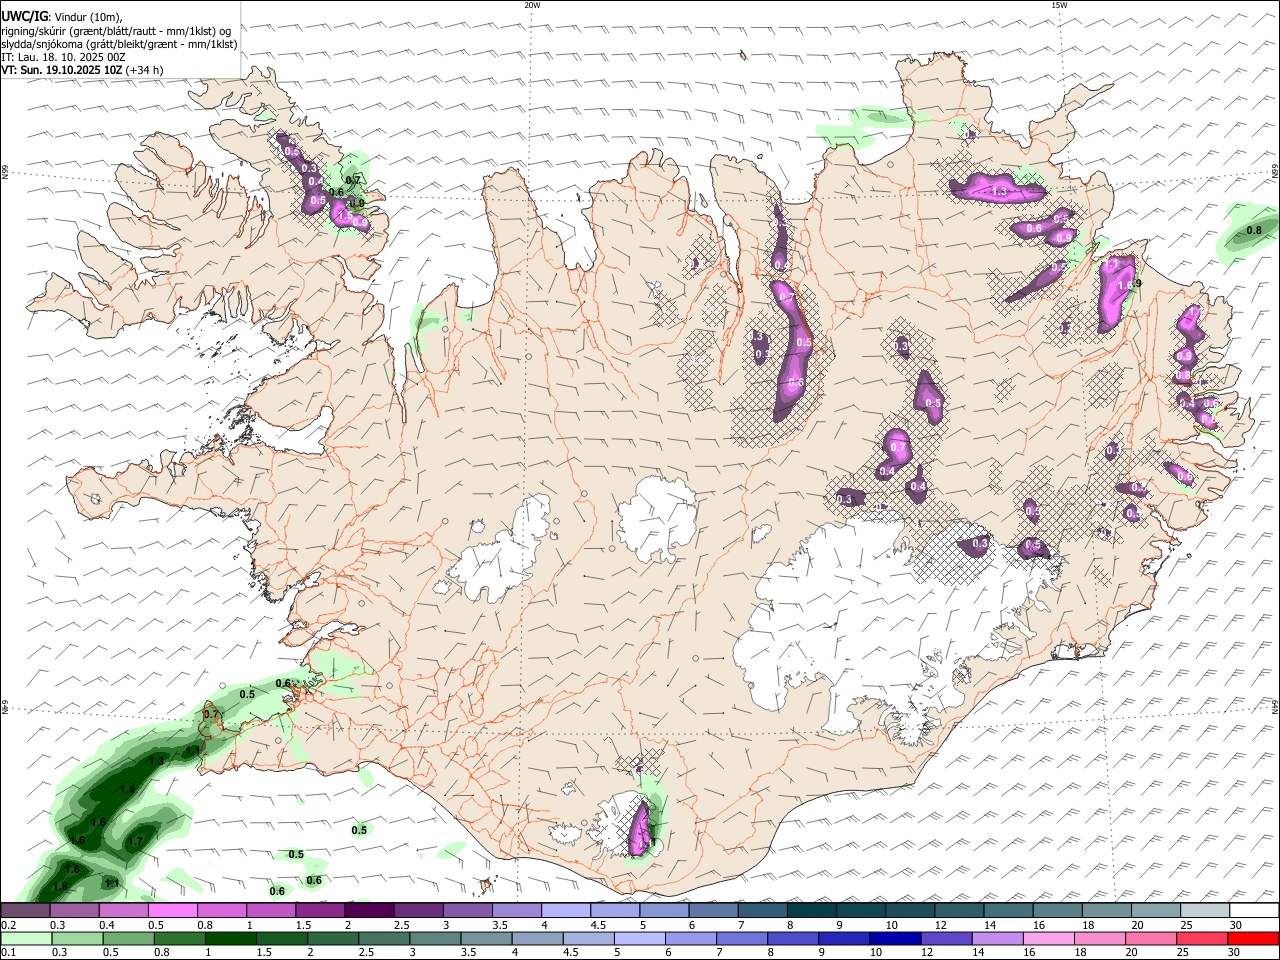The height and width of the screenshot is (960, 1280).
Task: Select the deep blue swatch in the bottom legend row
Action: tap(893, 939)
